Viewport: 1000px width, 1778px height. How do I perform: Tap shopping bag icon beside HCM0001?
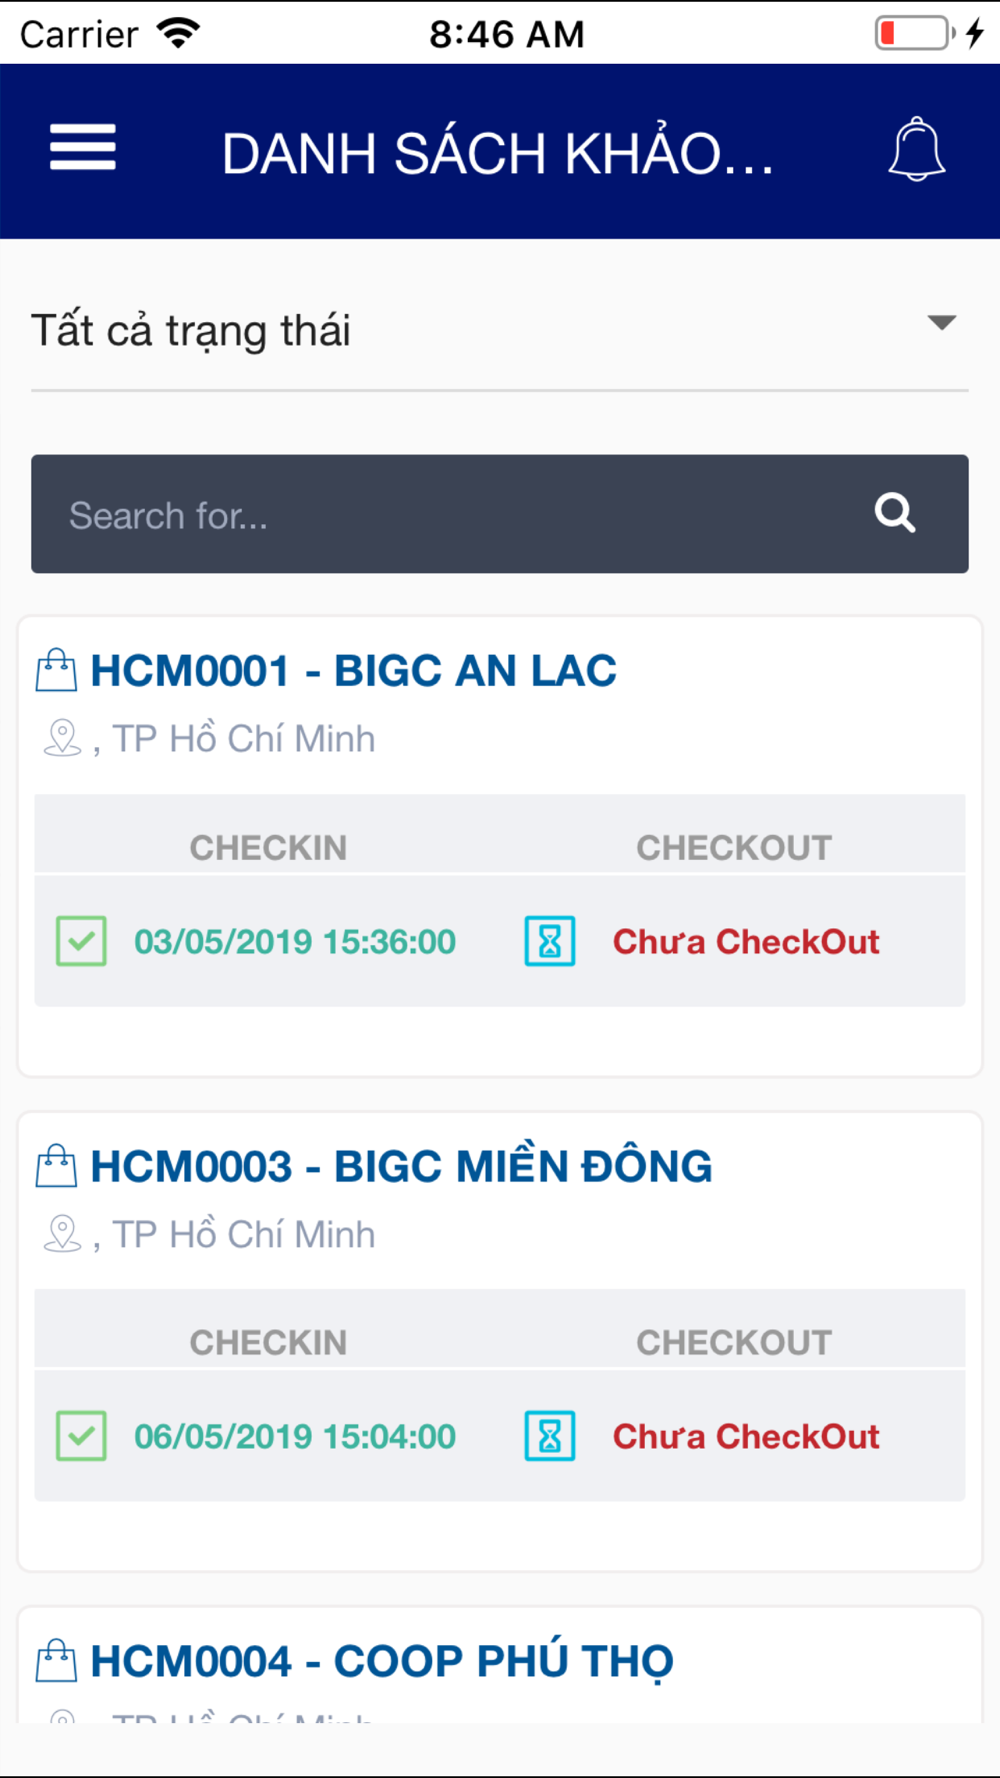pyautogui.click(x=56, y=670)
